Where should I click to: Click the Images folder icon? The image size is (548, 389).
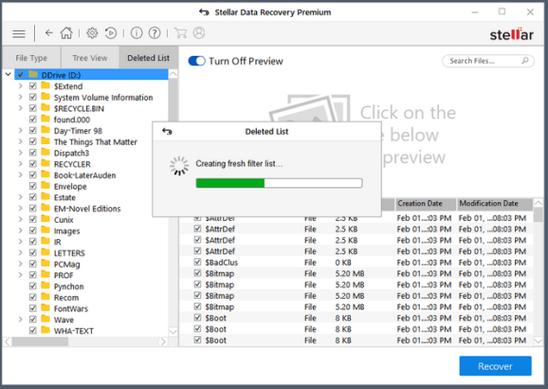[x=45, y=230]
